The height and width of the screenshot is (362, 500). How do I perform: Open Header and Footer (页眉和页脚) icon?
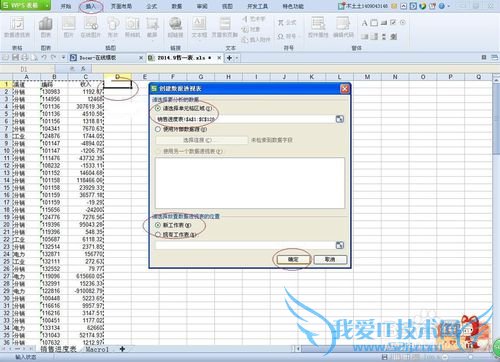pyautogui.click(x=225, y=27)
